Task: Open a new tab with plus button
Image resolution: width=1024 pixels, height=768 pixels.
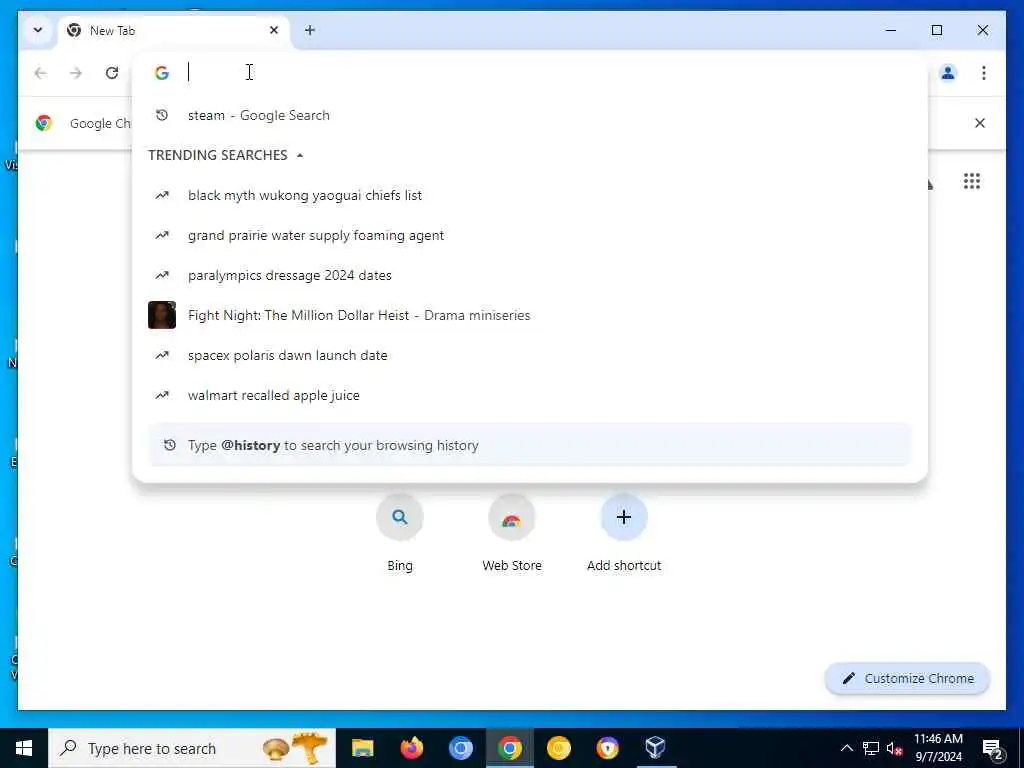Action: pos(310,30)
